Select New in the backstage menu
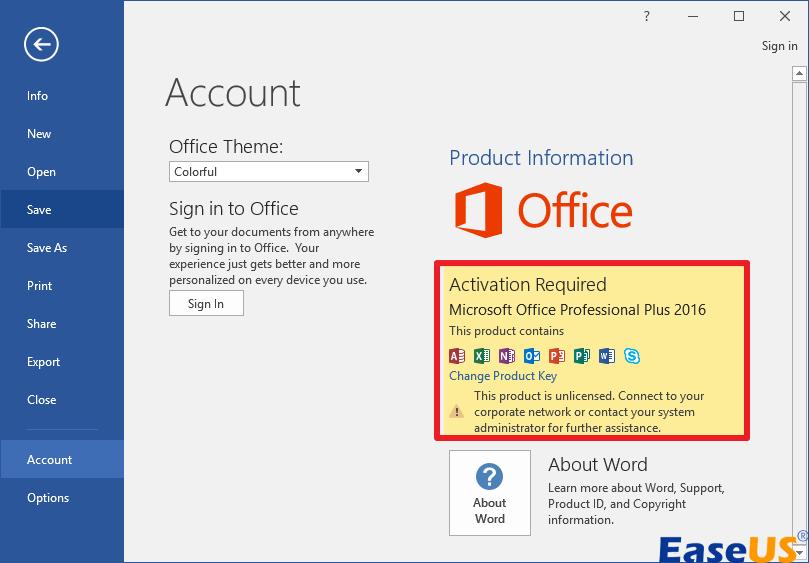The image size is (809, 563). (x=62, y=134)
